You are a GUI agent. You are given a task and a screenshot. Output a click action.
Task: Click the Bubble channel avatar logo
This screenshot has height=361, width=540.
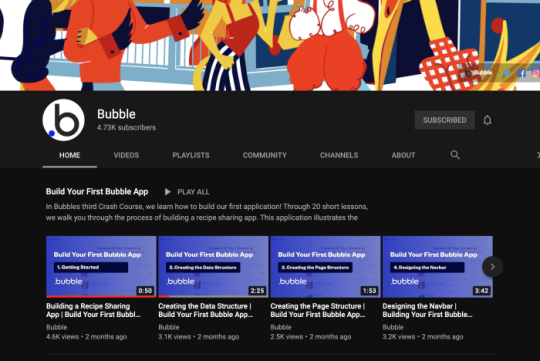pyautogui.click(x=63, y=120)
